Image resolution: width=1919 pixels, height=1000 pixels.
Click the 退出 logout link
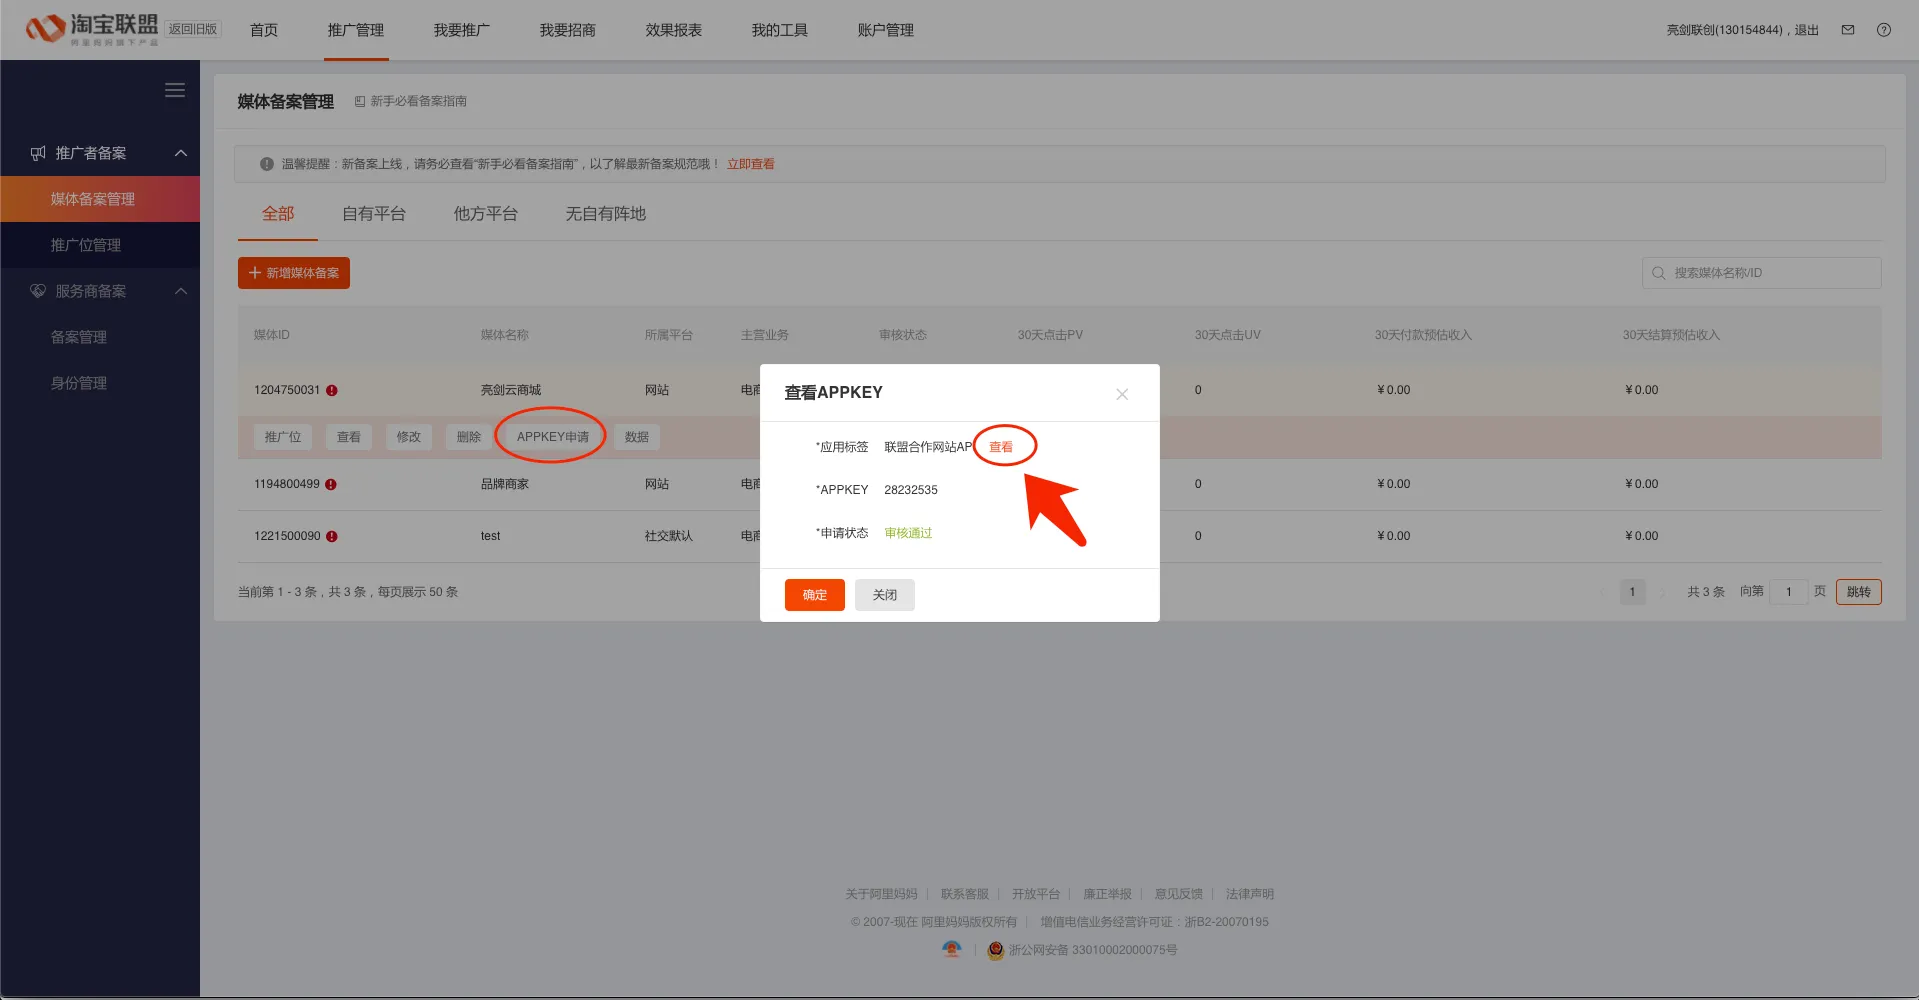click(1807, 30)
